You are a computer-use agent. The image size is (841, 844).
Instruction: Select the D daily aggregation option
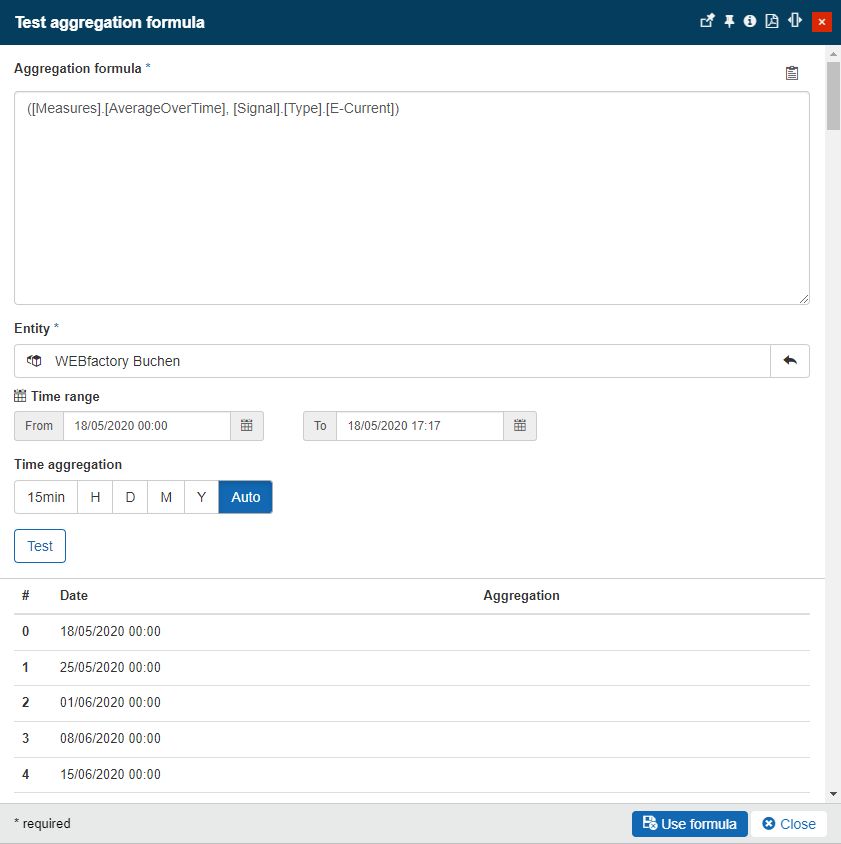(130, 497)
